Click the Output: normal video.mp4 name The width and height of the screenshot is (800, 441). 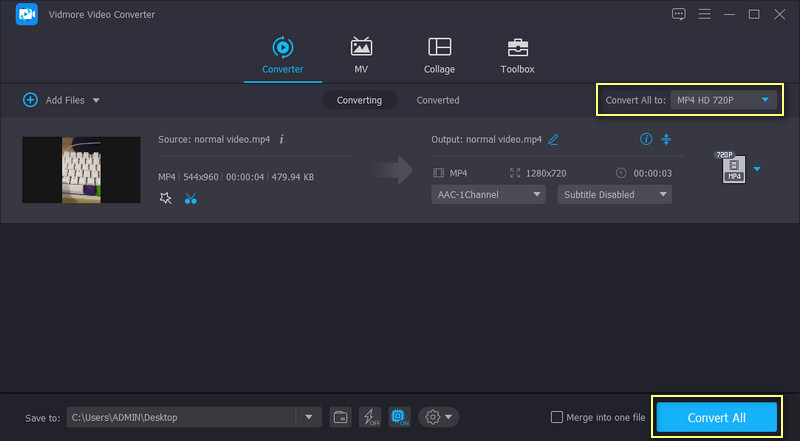coord(486,139)
